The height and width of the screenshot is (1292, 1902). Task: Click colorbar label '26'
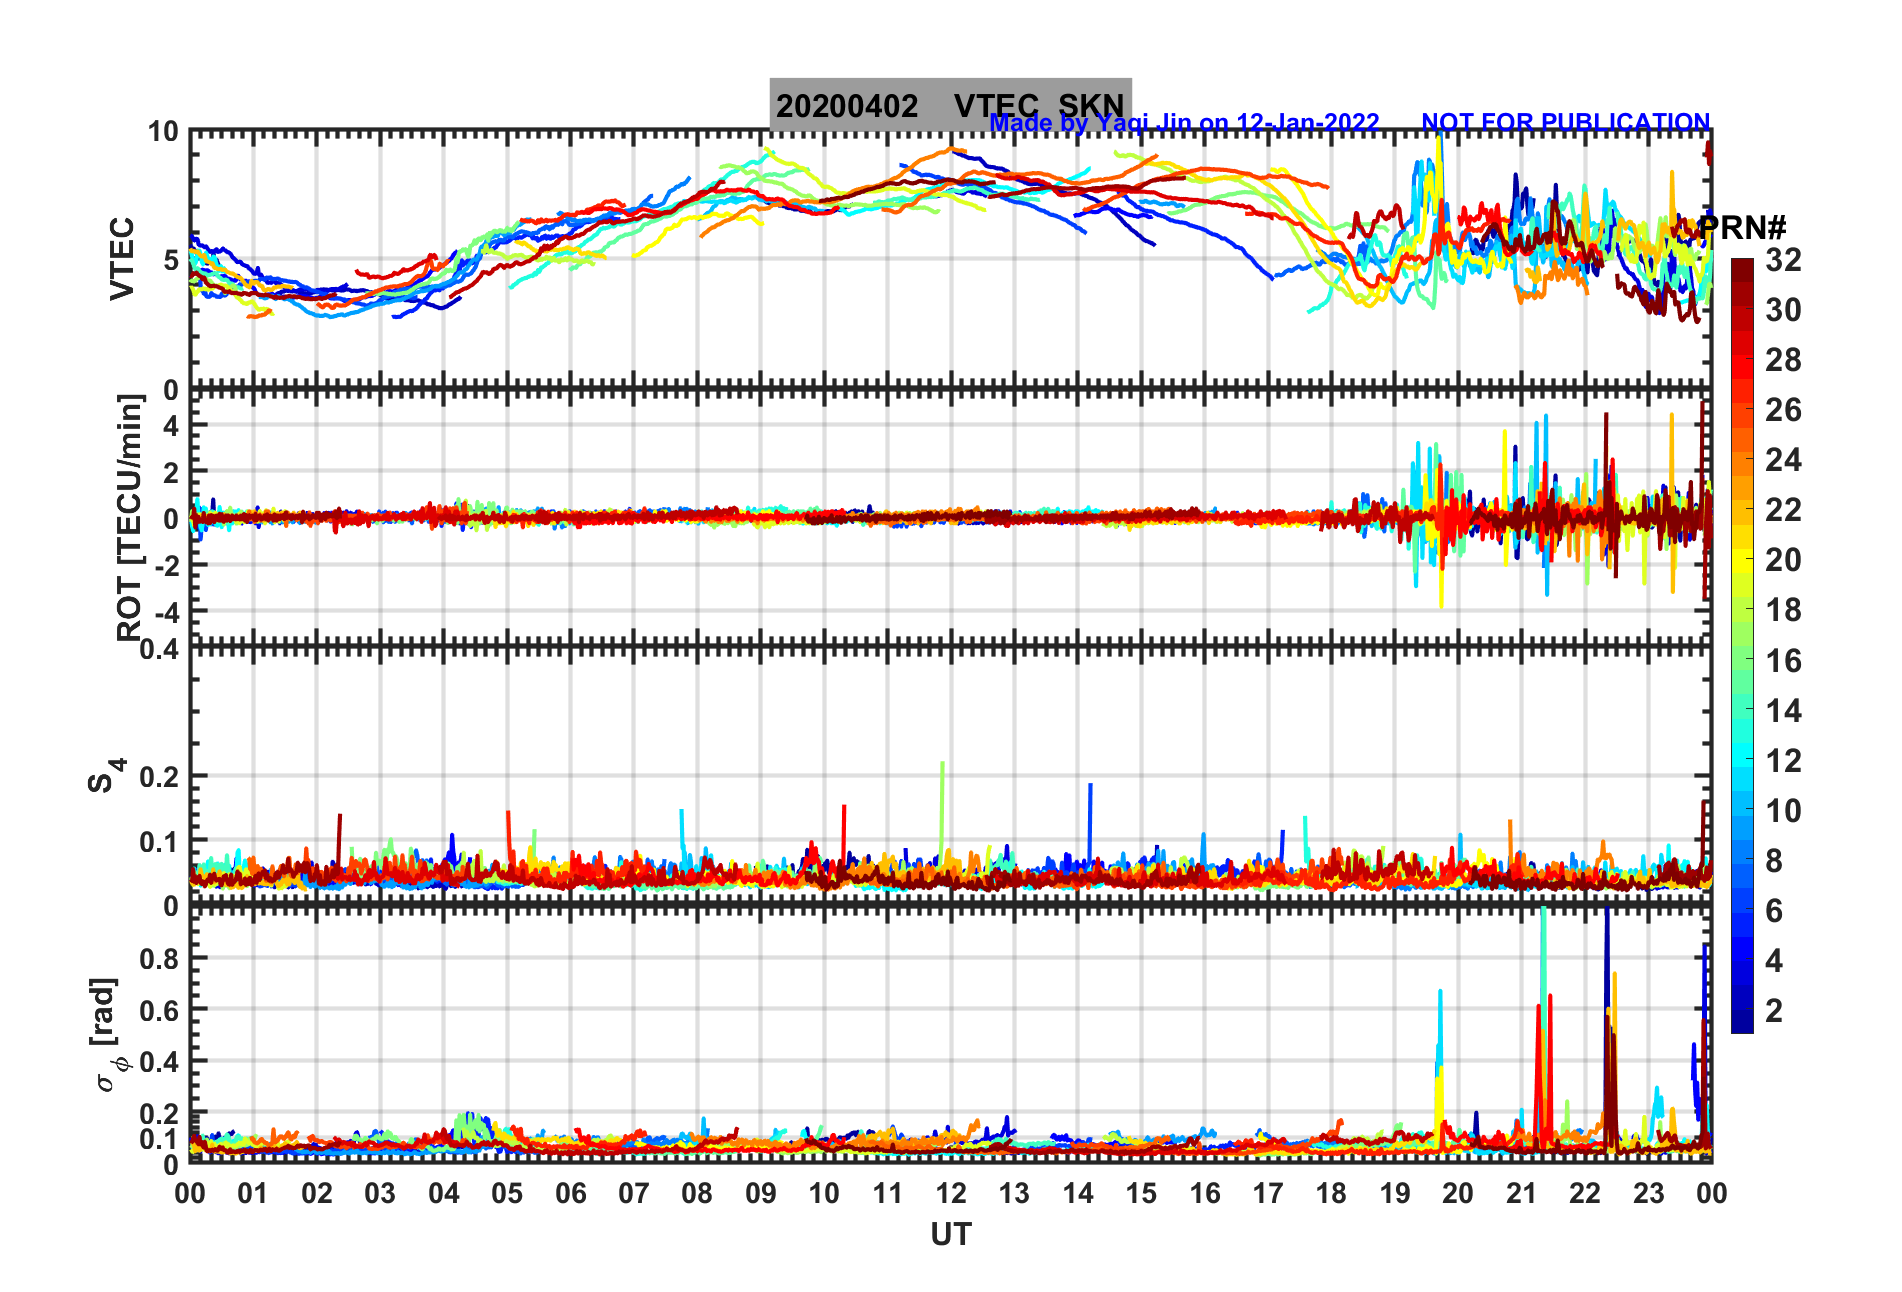(1783, 410)
